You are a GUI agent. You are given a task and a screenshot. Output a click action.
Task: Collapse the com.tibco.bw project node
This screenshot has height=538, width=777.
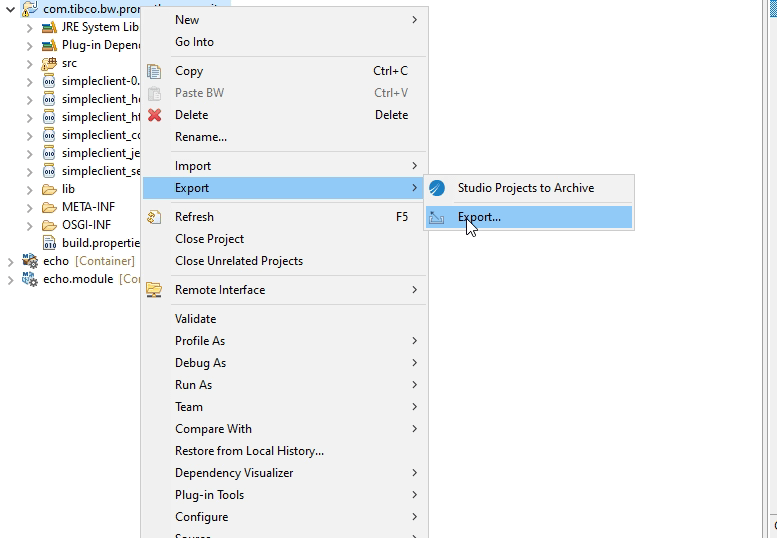pos(11,9)
